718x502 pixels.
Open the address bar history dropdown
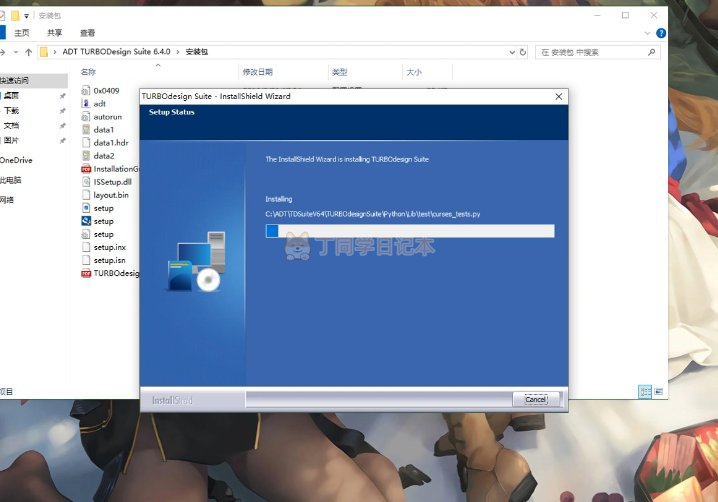pos(510,52)
